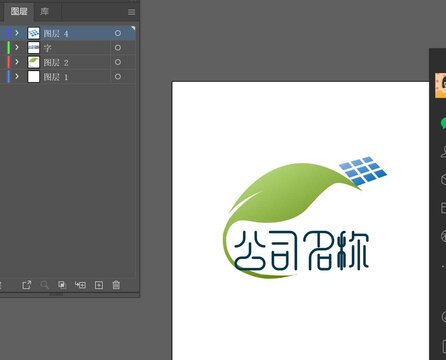Click 图层 2 leaf thumbnail

33,62
